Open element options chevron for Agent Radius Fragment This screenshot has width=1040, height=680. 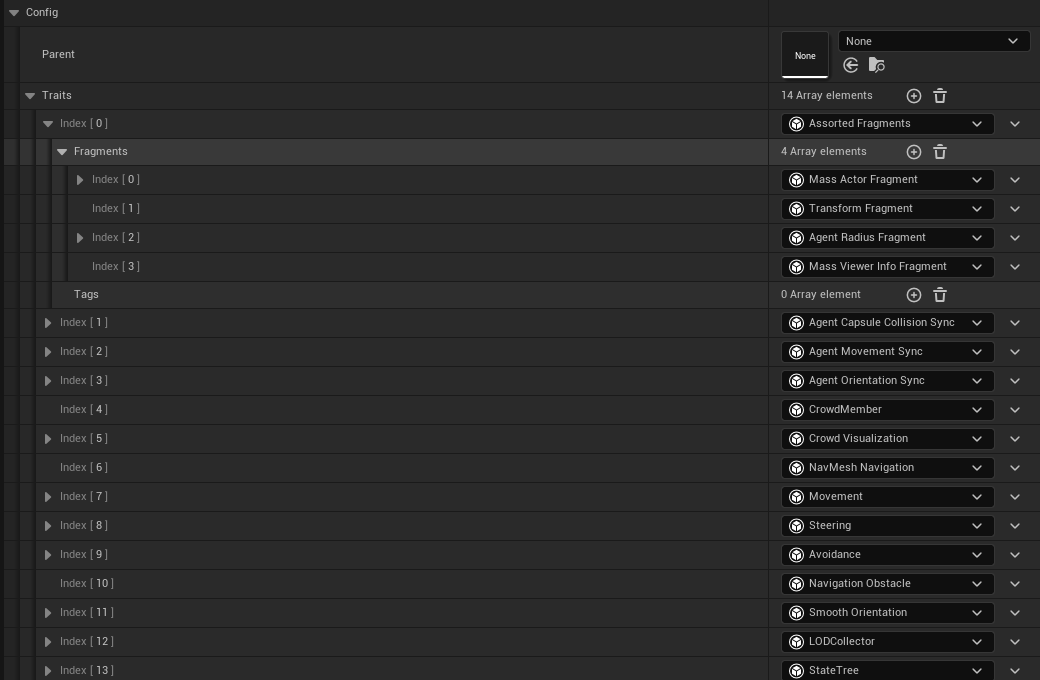[x=1015, y=238]
